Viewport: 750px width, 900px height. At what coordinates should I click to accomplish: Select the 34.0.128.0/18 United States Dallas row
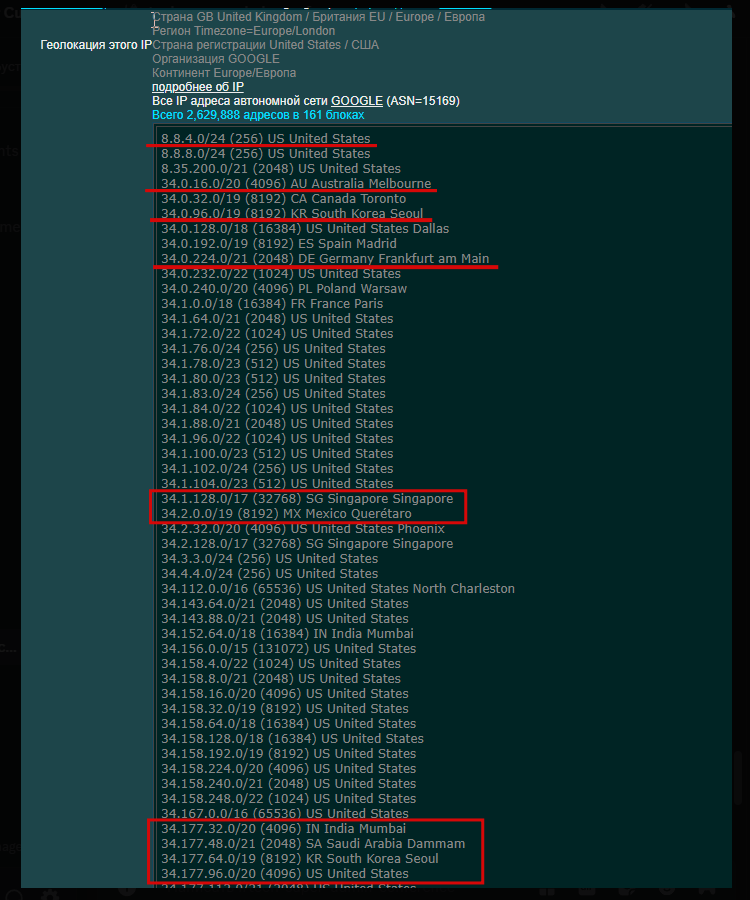point(305,228)
